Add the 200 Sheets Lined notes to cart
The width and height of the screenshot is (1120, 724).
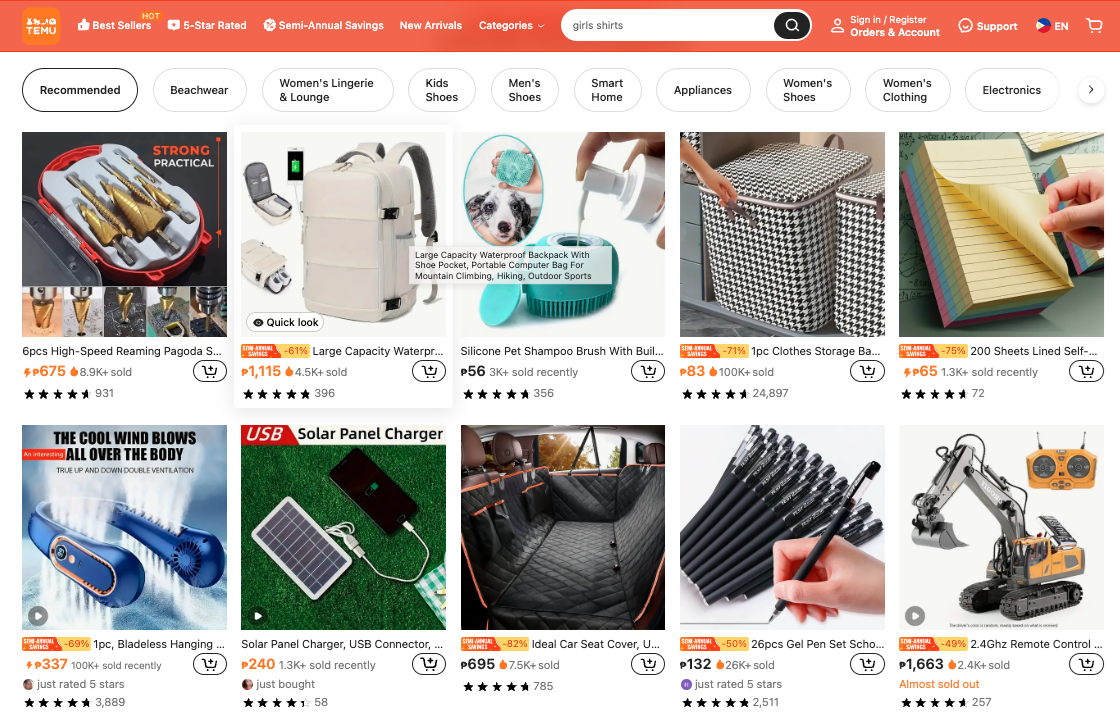pyautogui.click(x=1086, y=371)
